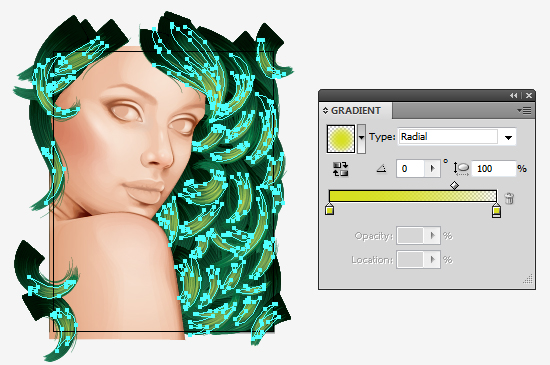
Task: Delete gradient stop with trash icon
Action: click(x=509, y=198)
